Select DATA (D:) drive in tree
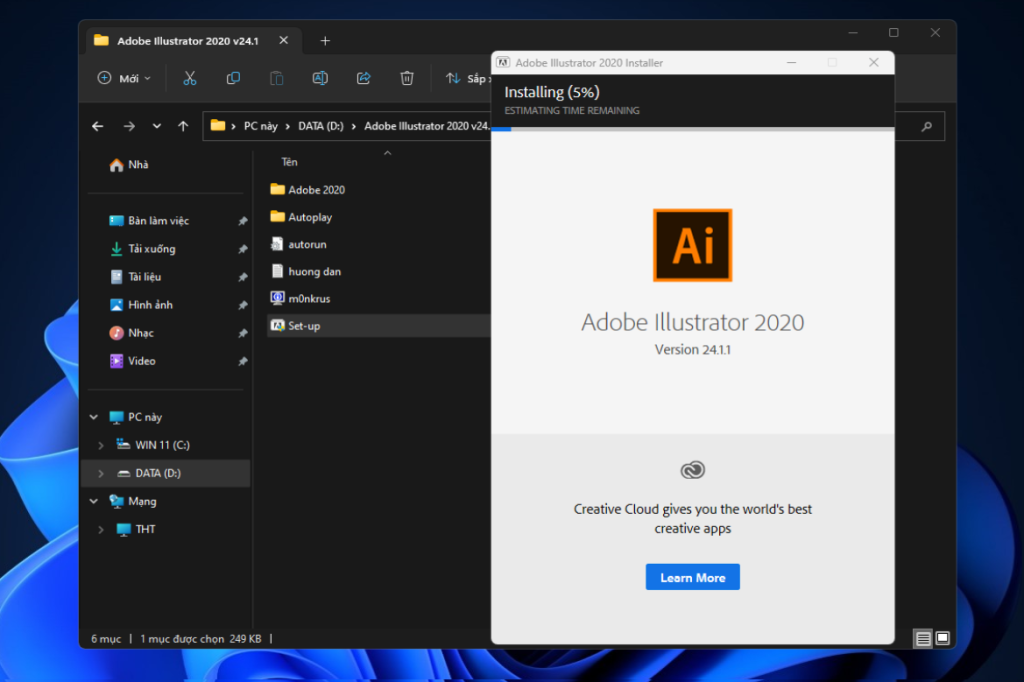The height and width of the screenshot is (682, 1024). pos(165,474)
